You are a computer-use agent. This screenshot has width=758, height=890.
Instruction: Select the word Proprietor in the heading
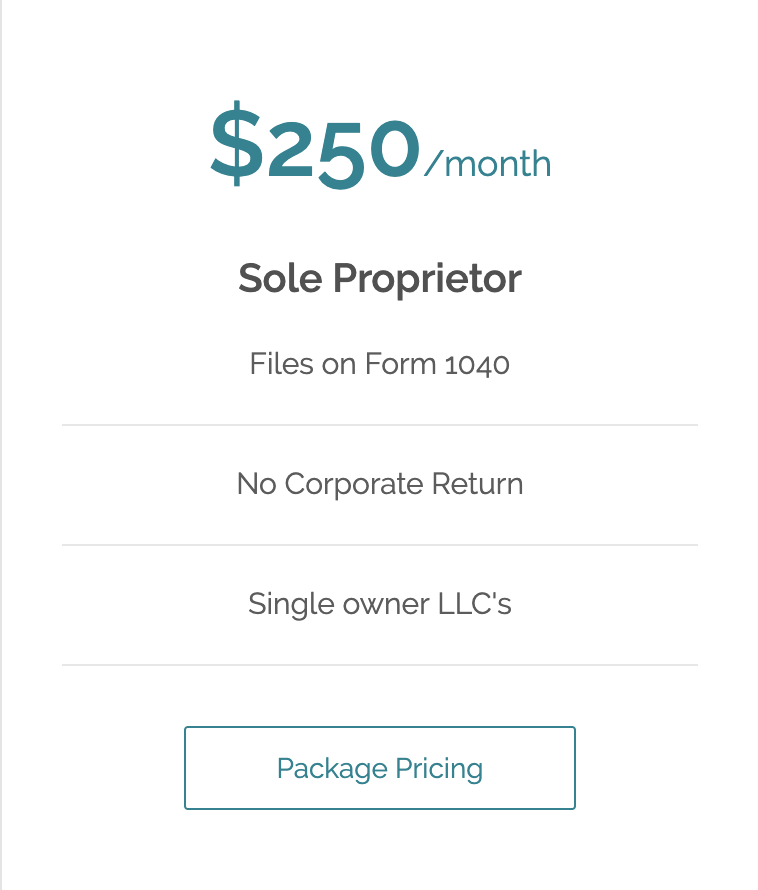[x=427, y=279]
